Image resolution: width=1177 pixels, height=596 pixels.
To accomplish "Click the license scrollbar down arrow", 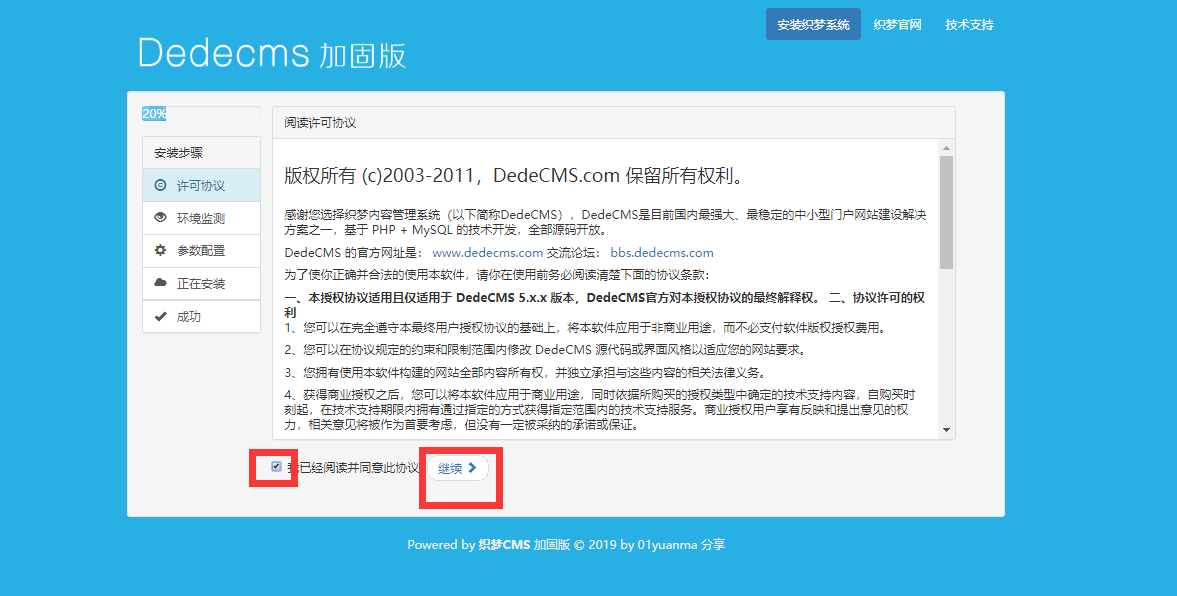I will 946,430.
